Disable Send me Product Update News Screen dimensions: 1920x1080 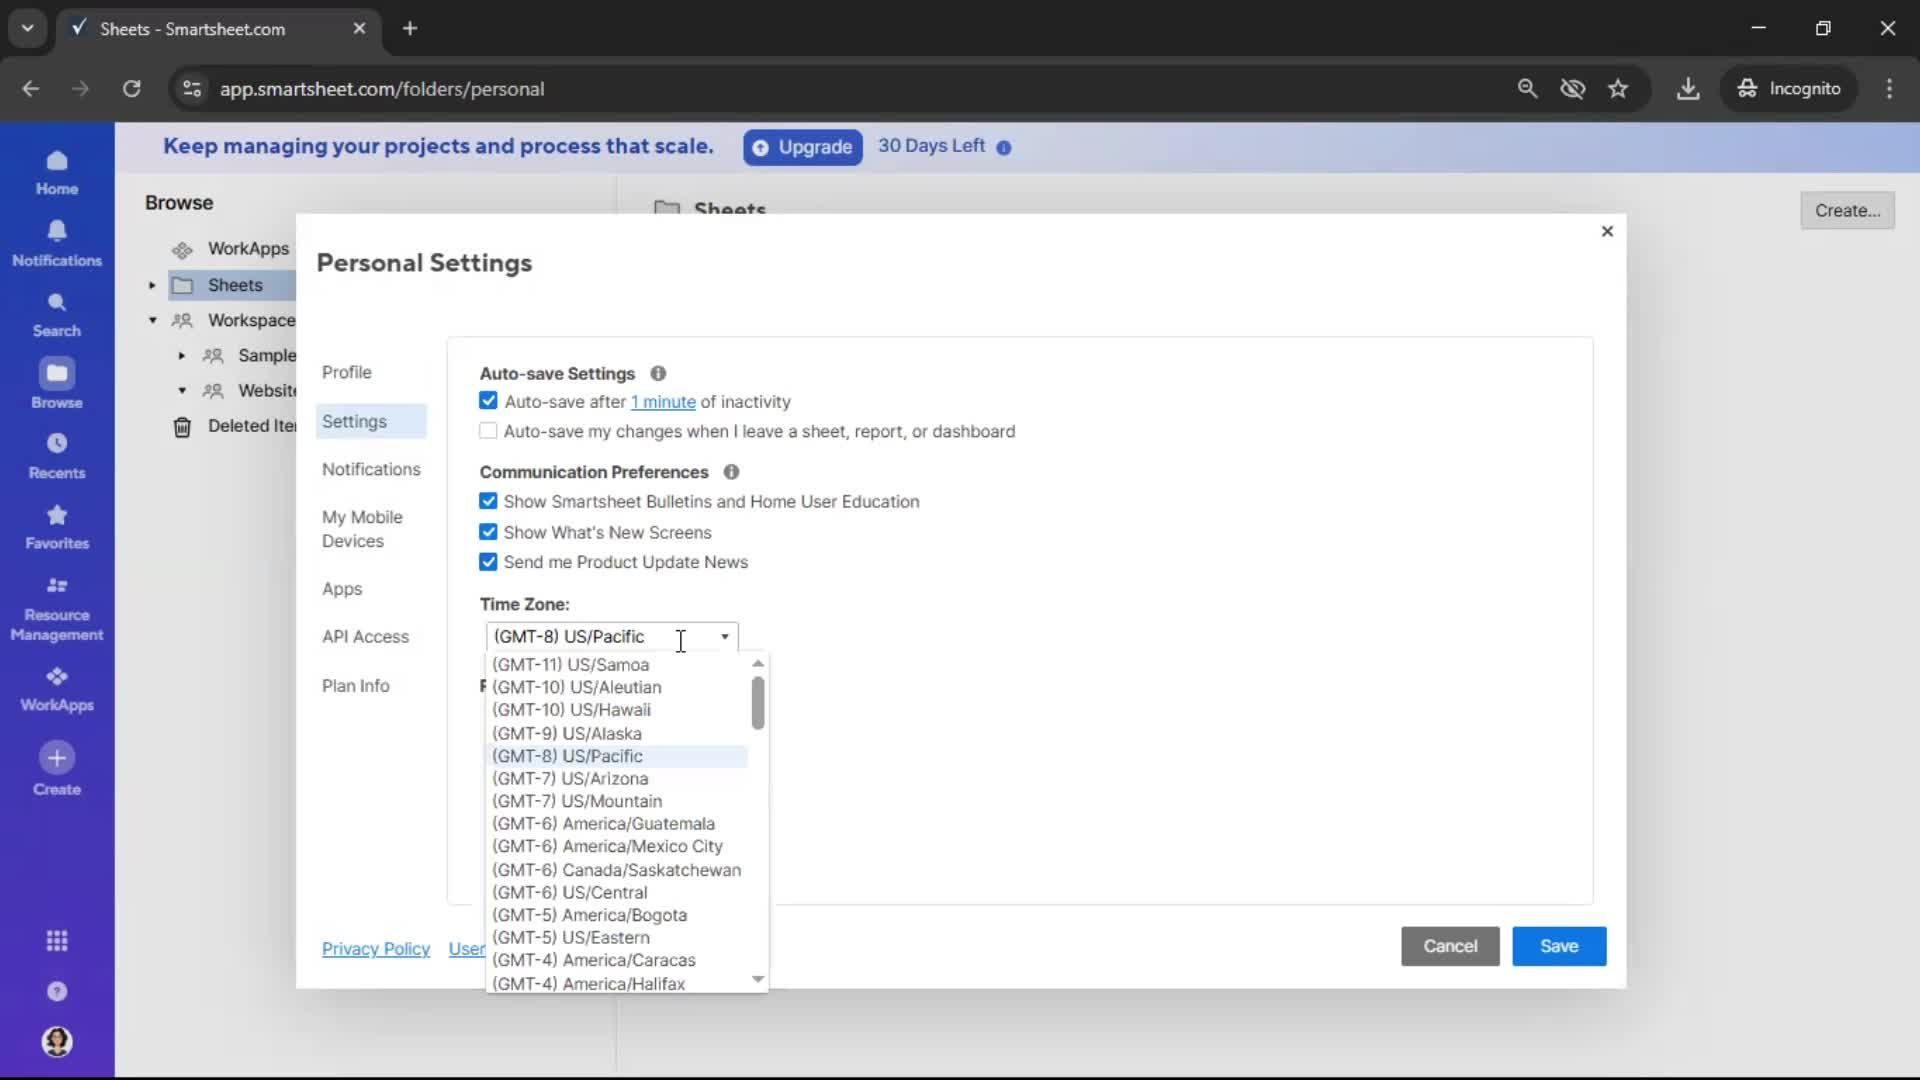(488, 561)
